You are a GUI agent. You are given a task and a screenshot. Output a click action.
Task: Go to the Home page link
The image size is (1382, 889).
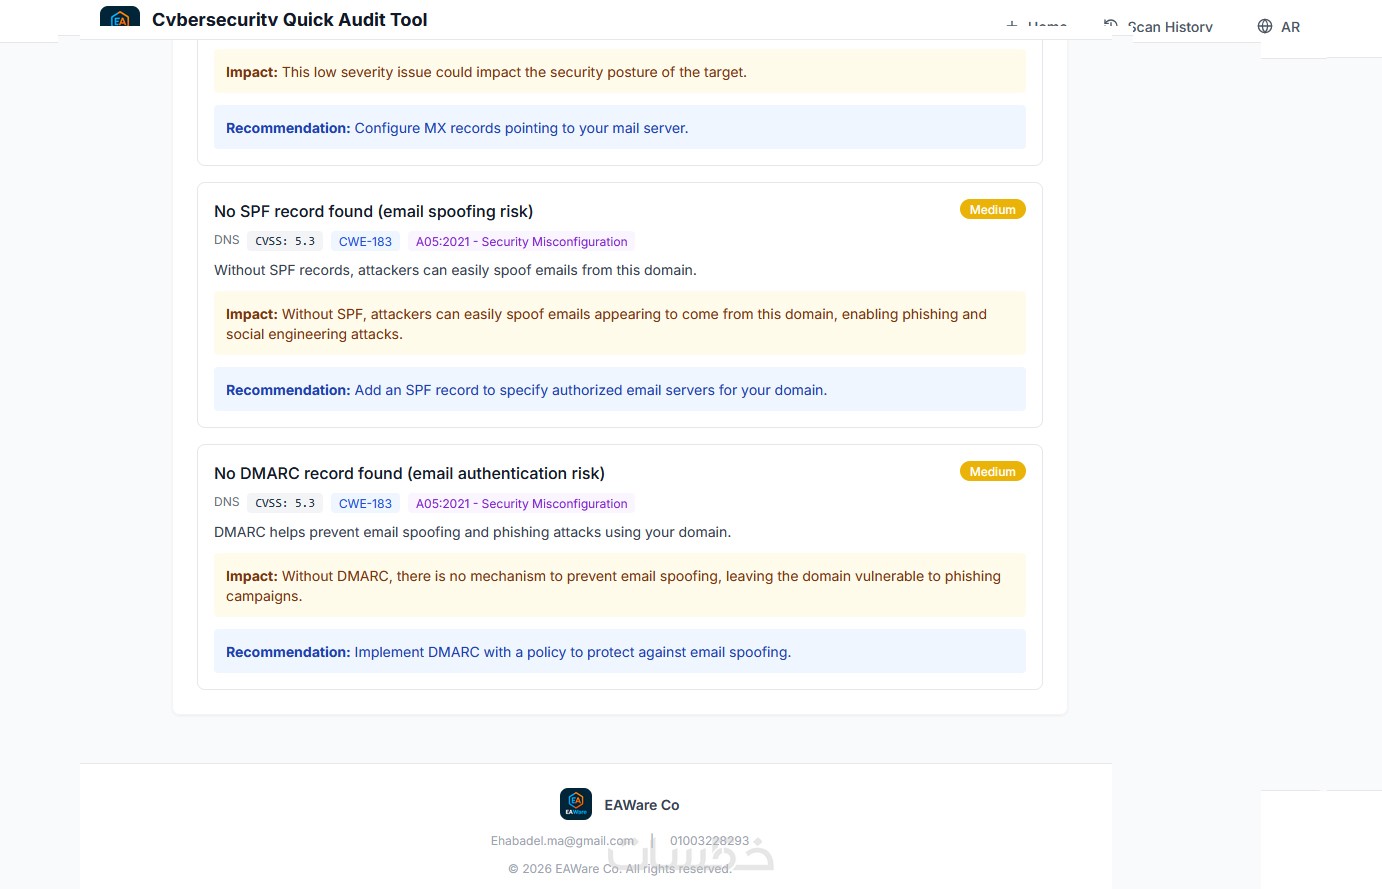[x=1047, y=25]
